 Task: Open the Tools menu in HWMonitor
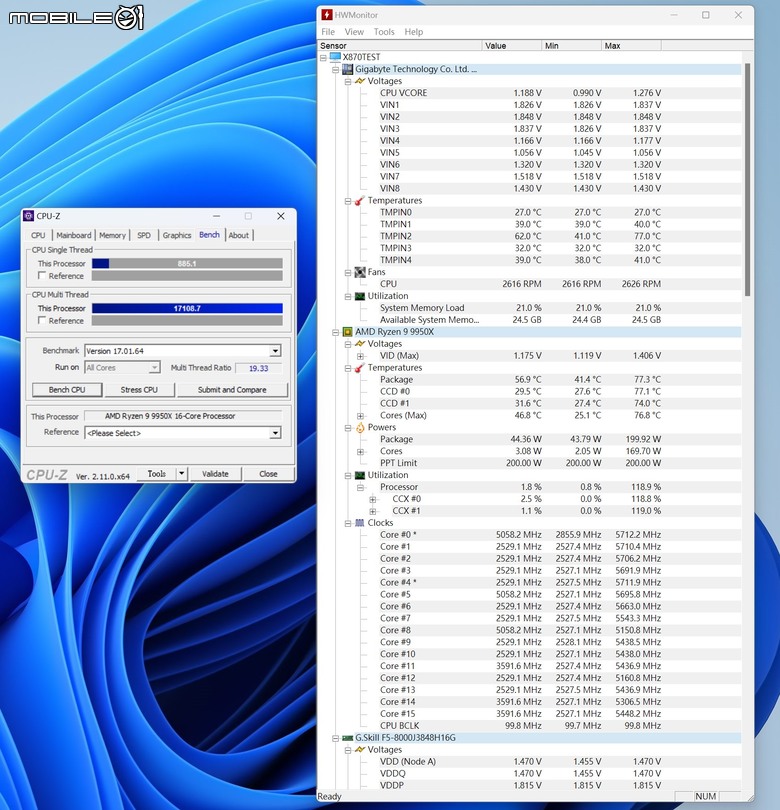coord(384,32)
